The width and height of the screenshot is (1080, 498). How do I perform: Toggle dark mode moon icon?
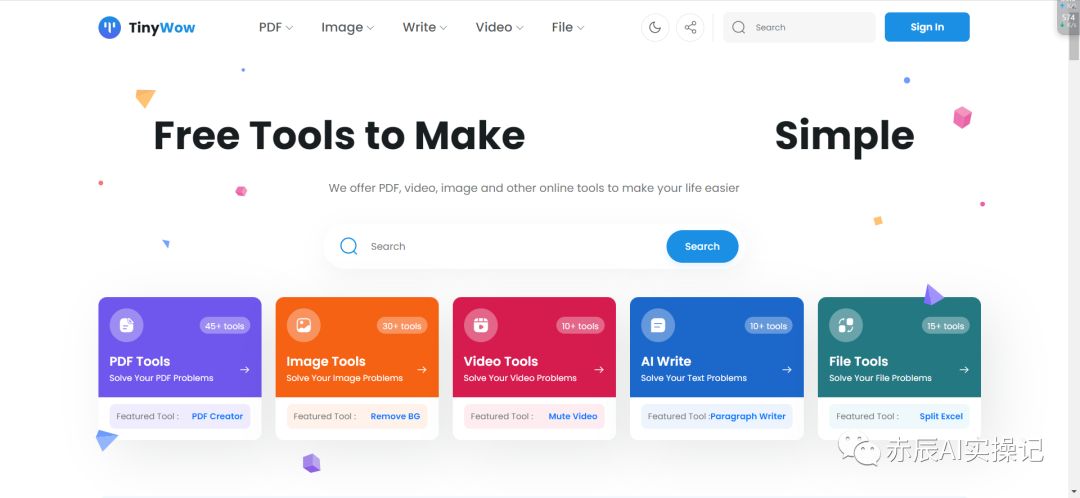(655, 28)
